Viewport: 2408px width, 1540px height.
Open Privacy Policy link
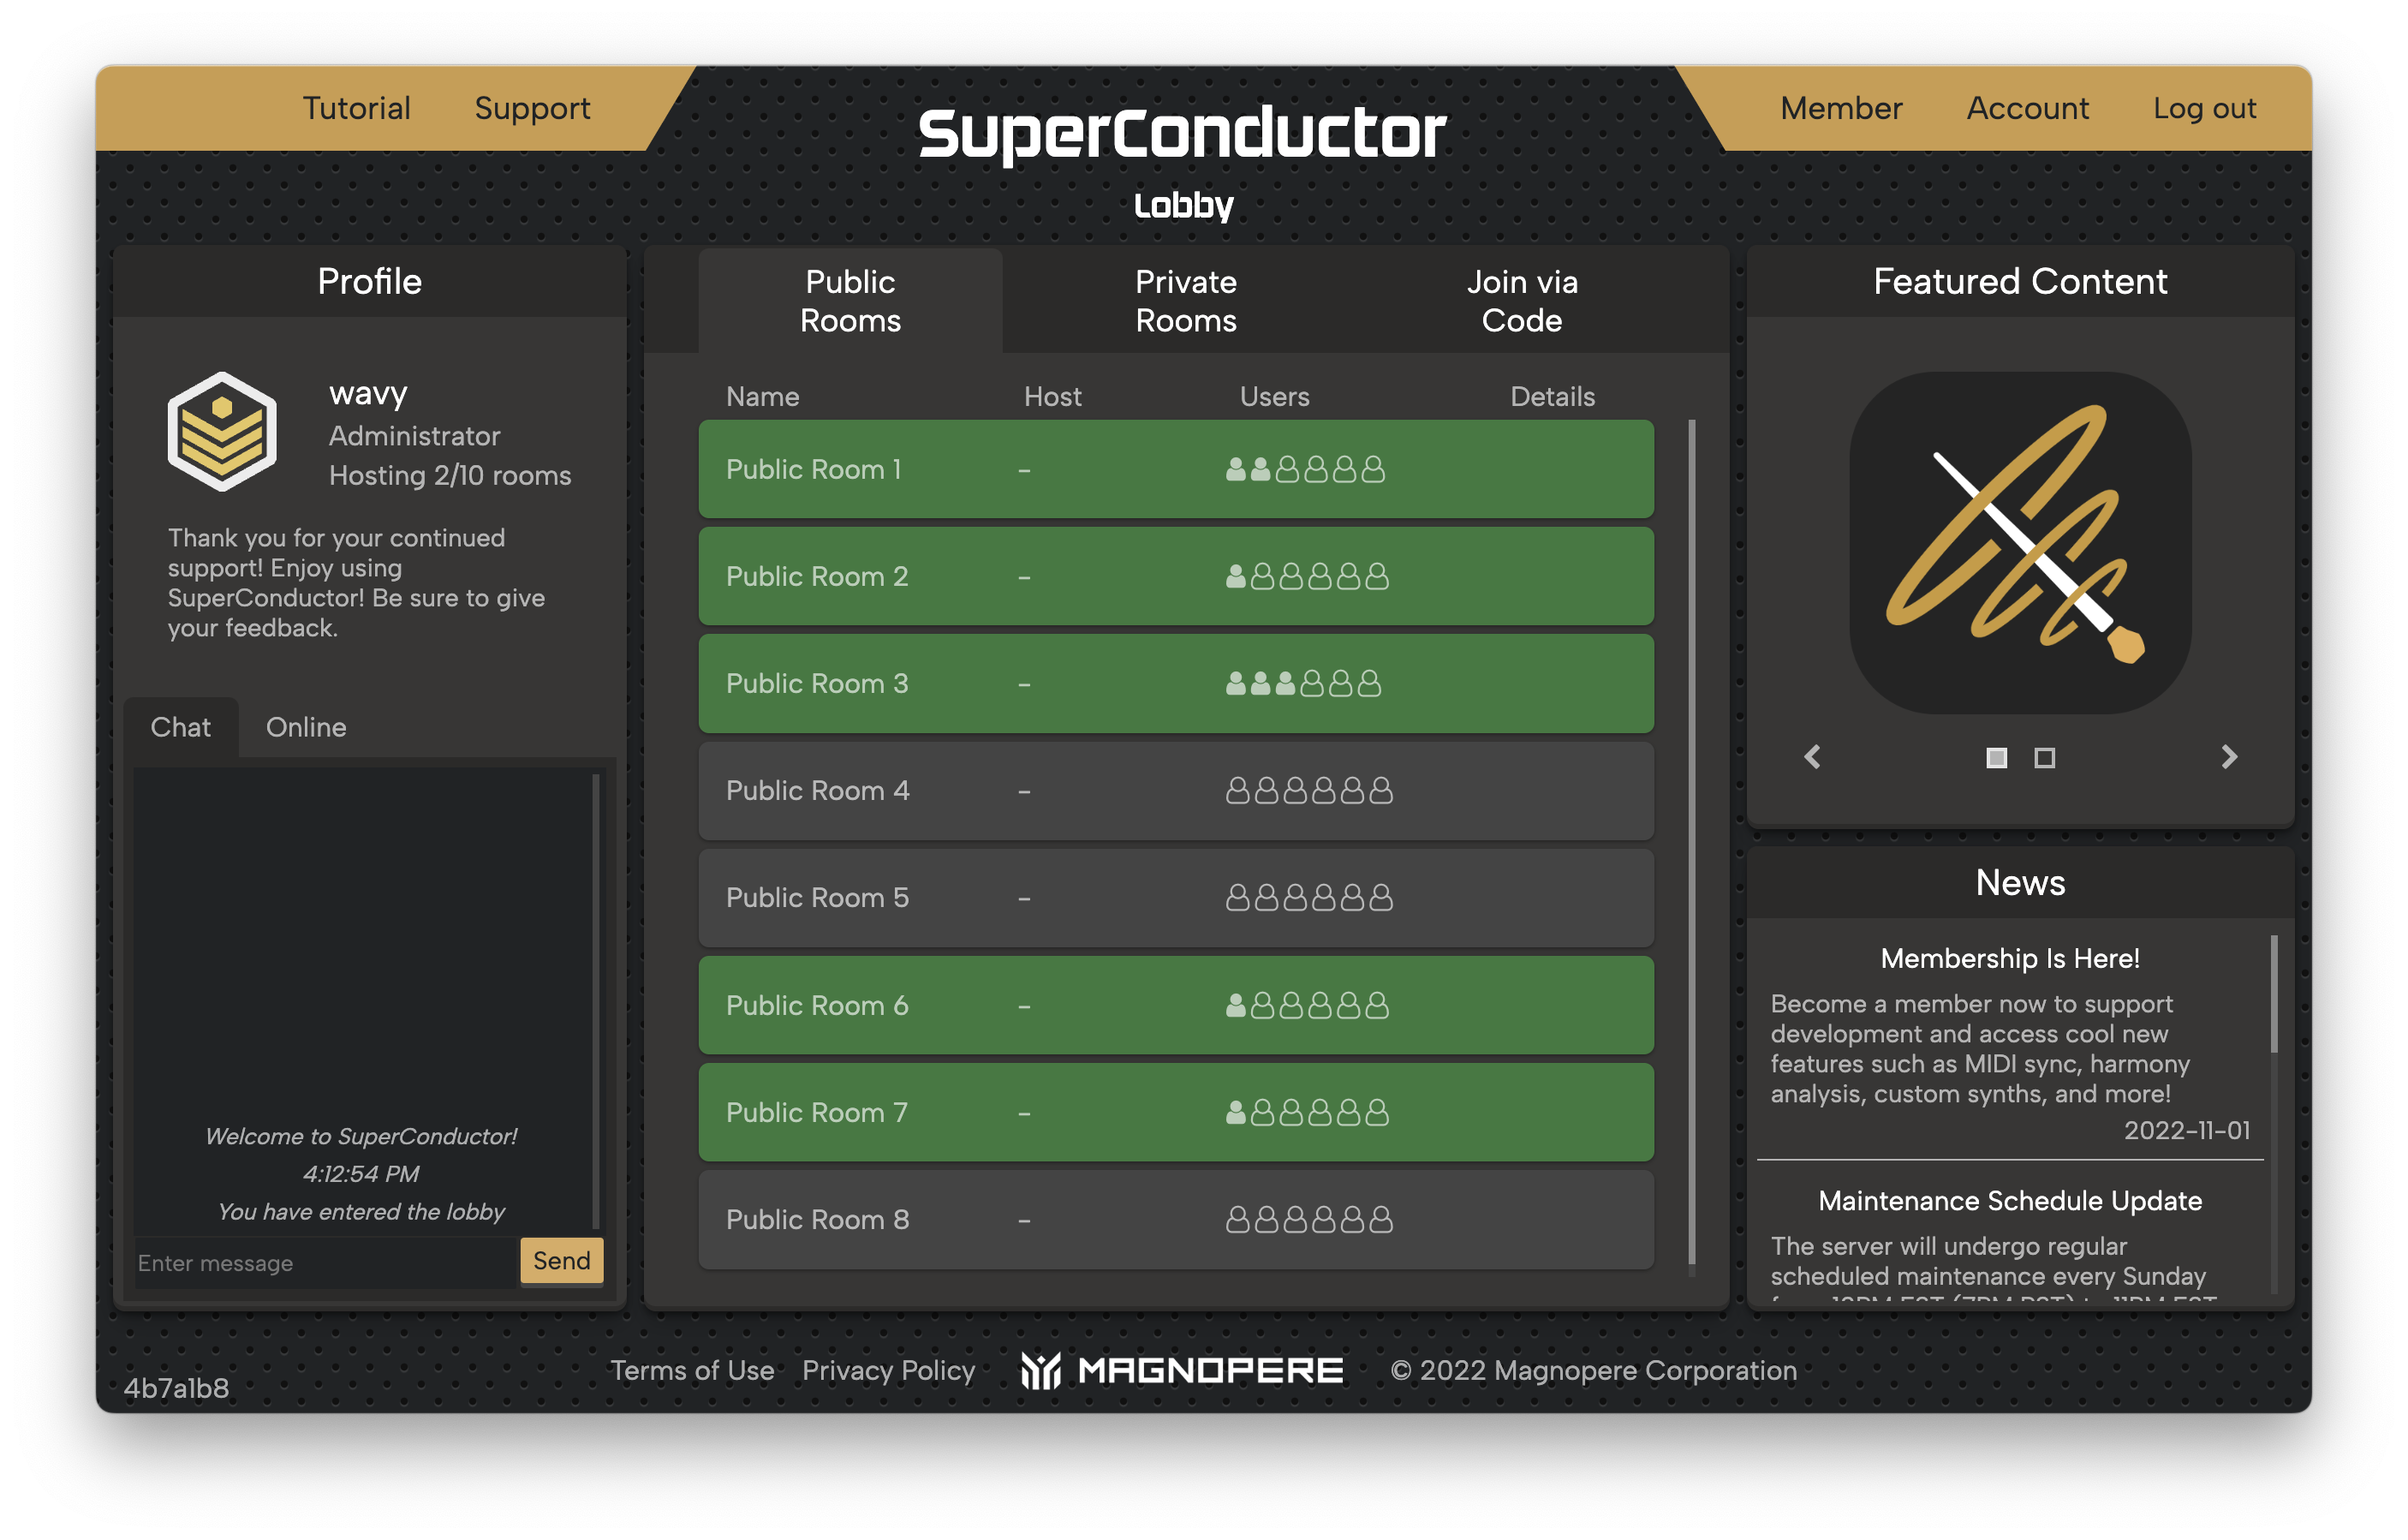[888, 1370]
